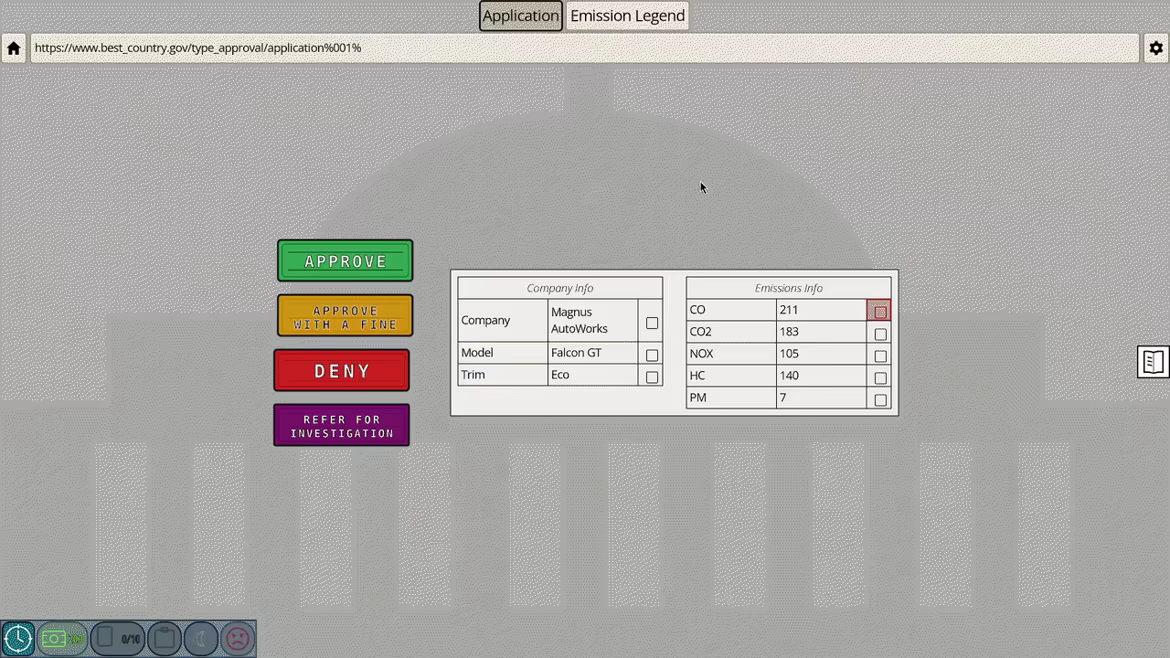Screen dimensions: 1170x658
Task: Tick the Company Magnus AutoWorks checkbox
Action: (x=652, y=323)
